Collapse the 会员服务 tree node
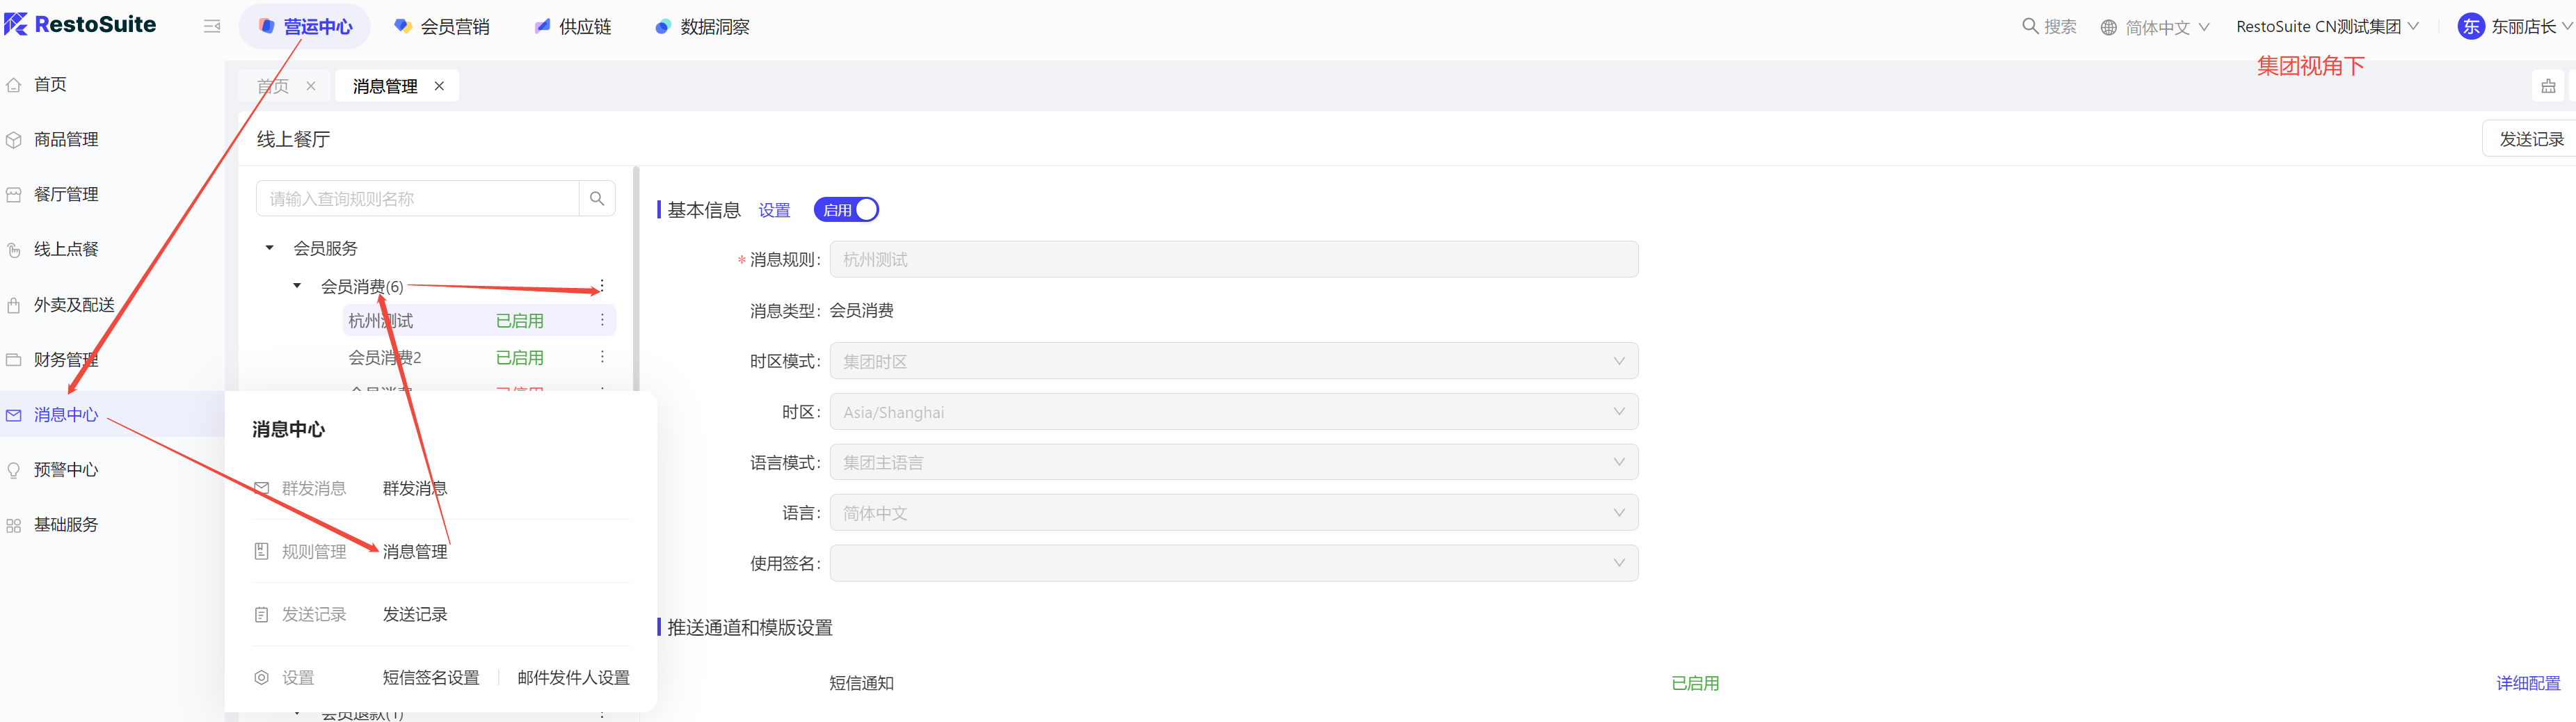This screenshot has width=2576, height=722. tap(270, 248)
